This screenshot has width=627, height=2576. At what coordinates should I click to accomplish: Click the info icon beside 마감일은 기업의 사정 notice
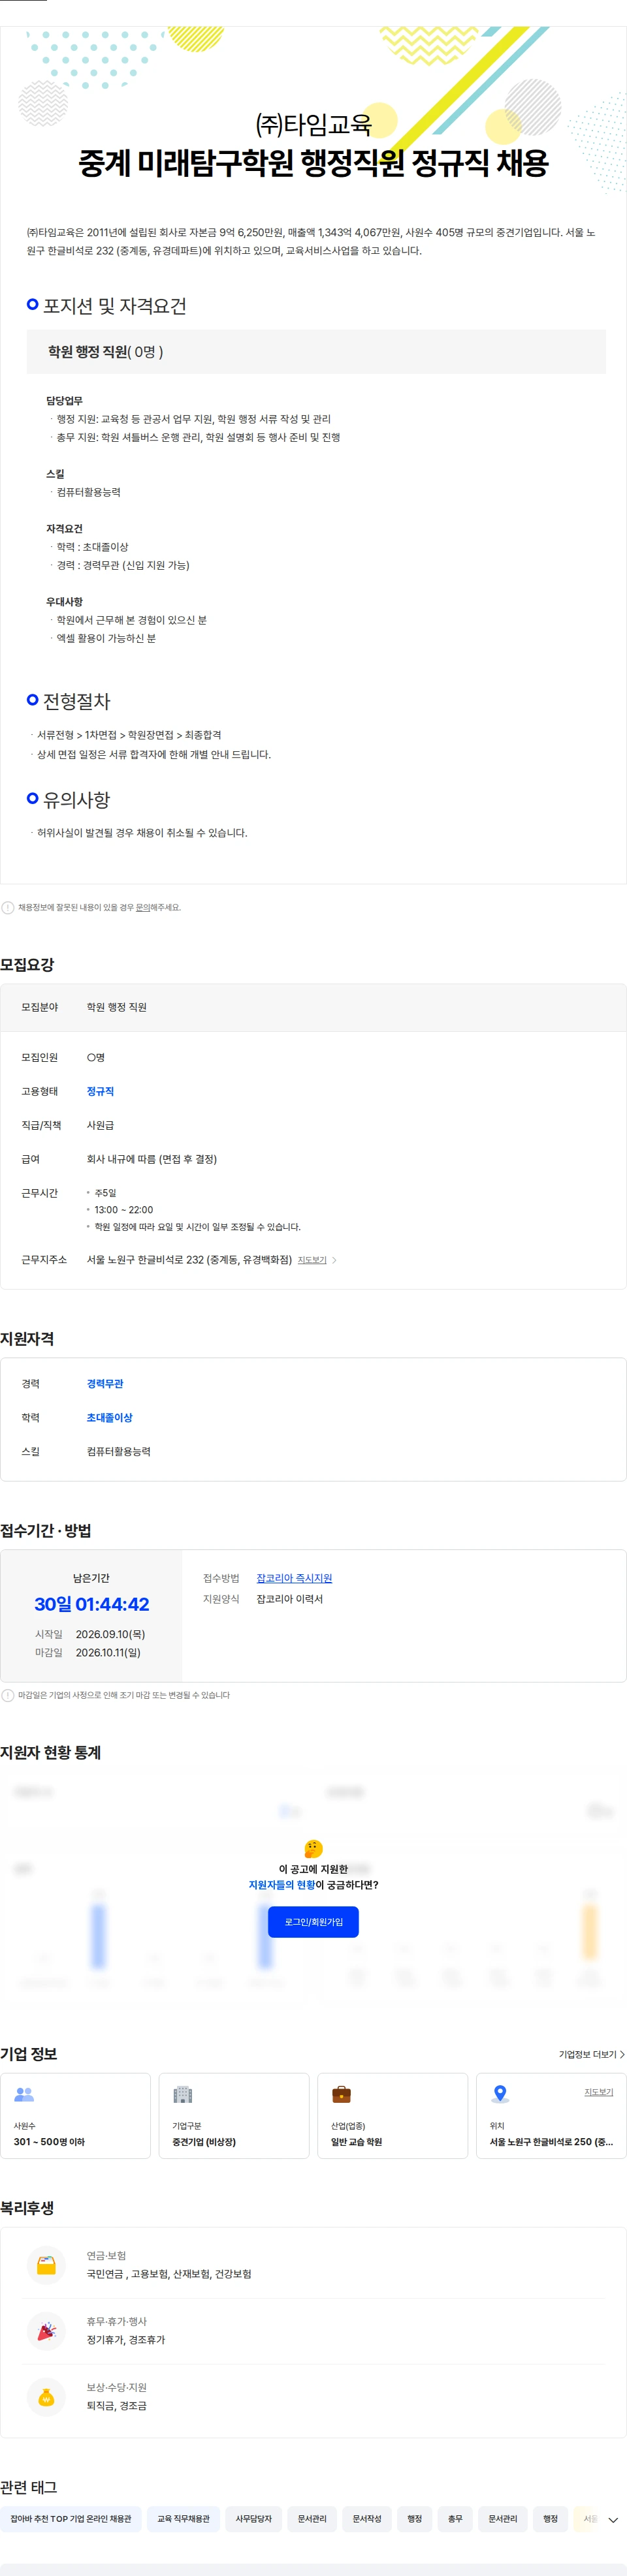tap(8, 1695)
